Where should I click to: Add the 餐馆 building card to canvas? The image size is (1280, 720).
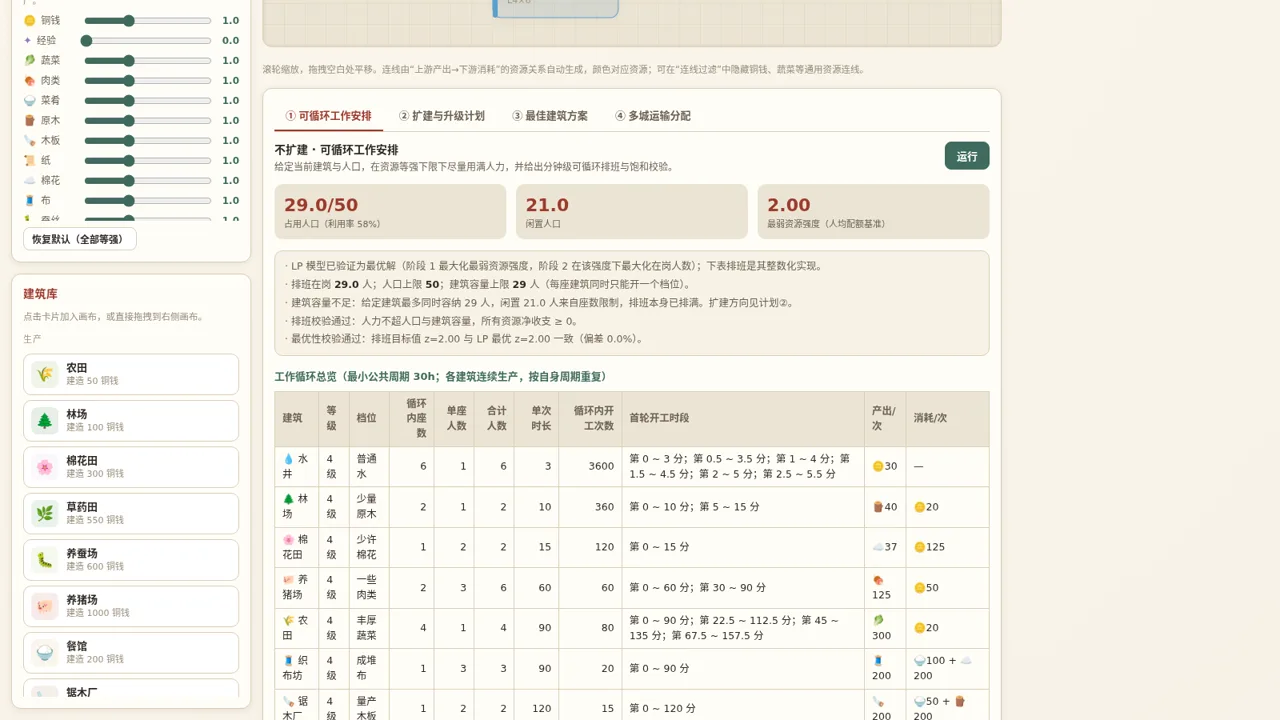point(131,653)
